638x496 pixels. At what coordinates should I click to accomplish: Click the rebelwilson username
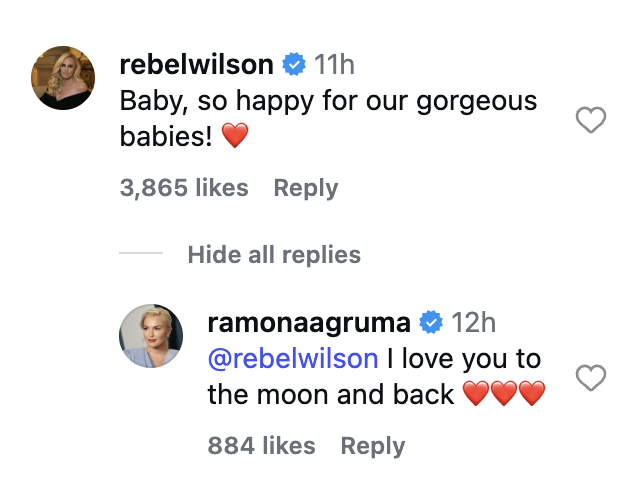tap(196, 66)
